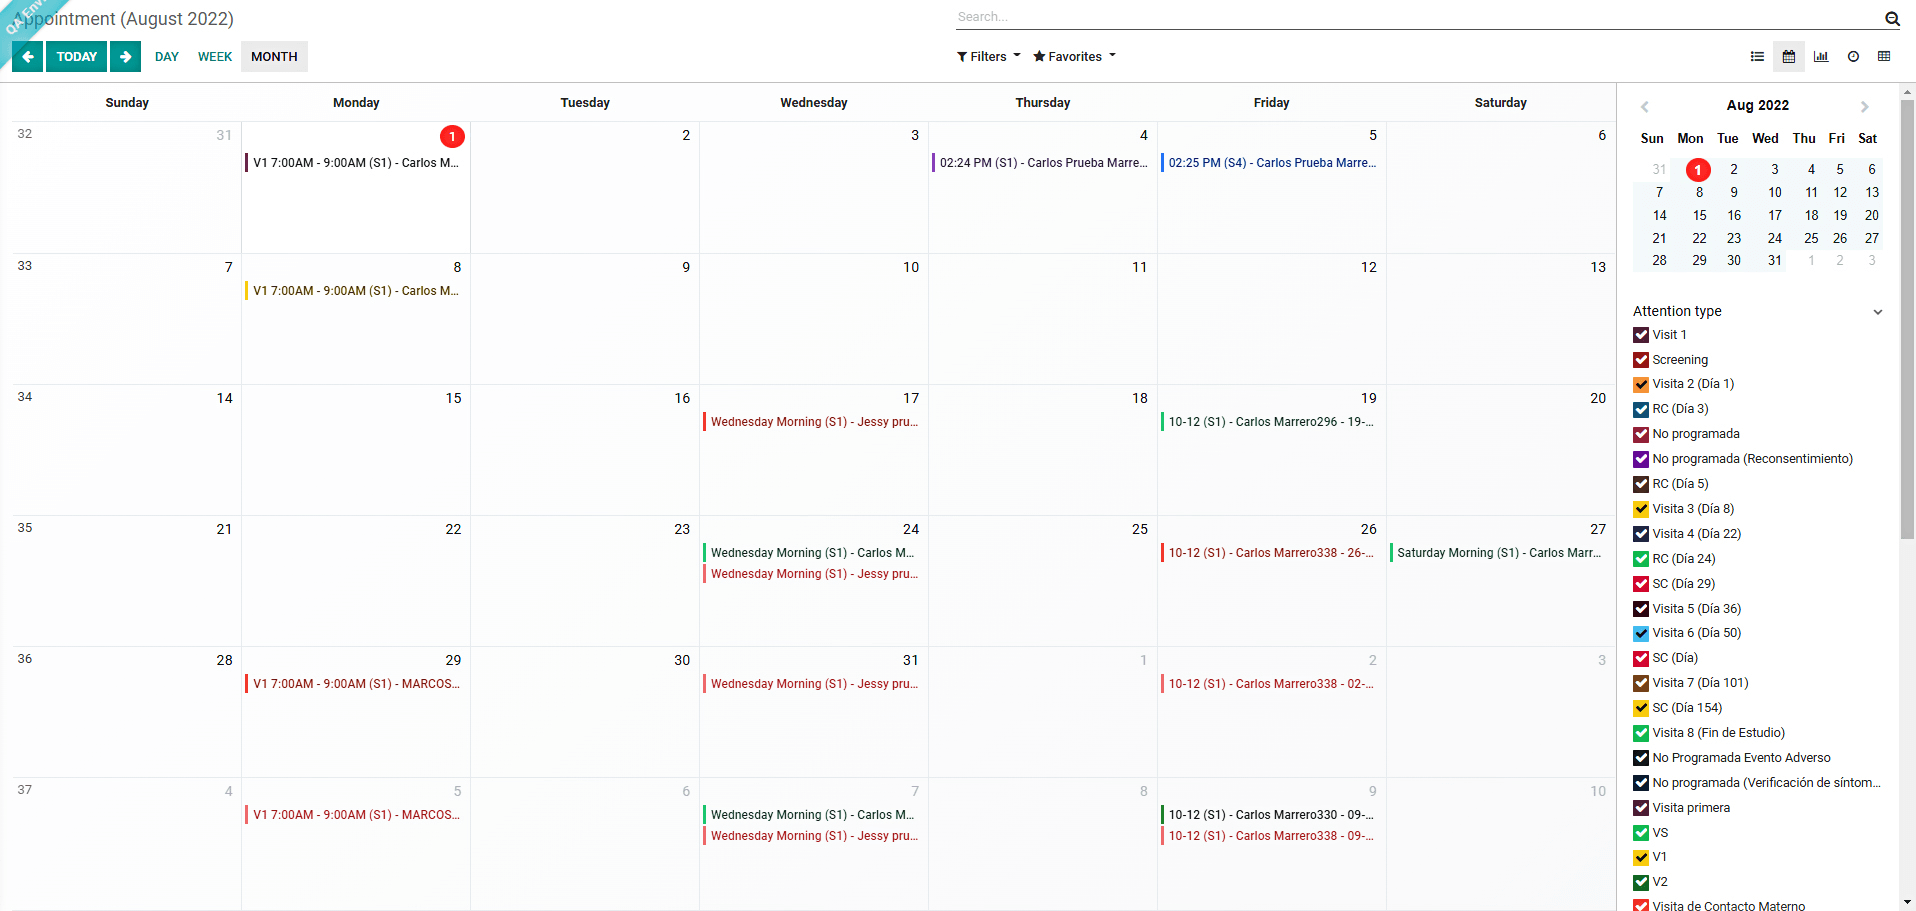The image size is (1916, 911).
Task: Open 10-12 (S1) Carlos Marrero338 - 26 appointment
Action: click(x=1271, y=553)
